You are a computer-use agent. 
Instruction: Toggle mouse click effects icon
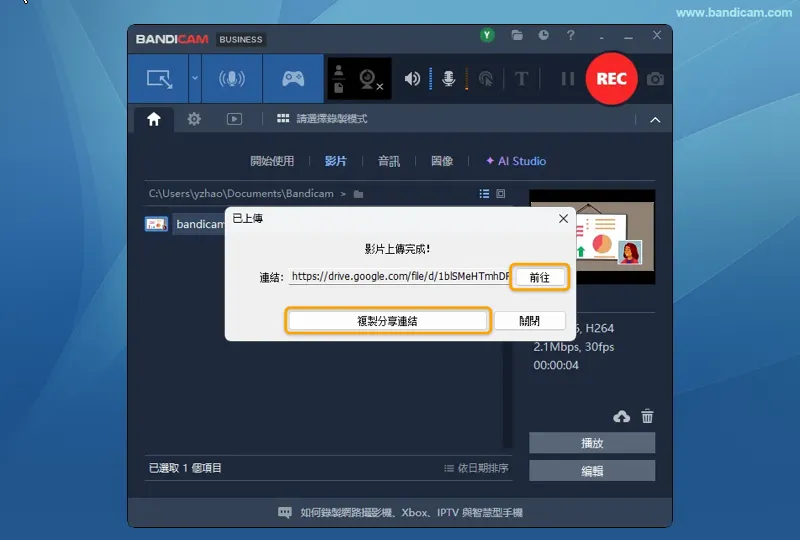point(486,79)
